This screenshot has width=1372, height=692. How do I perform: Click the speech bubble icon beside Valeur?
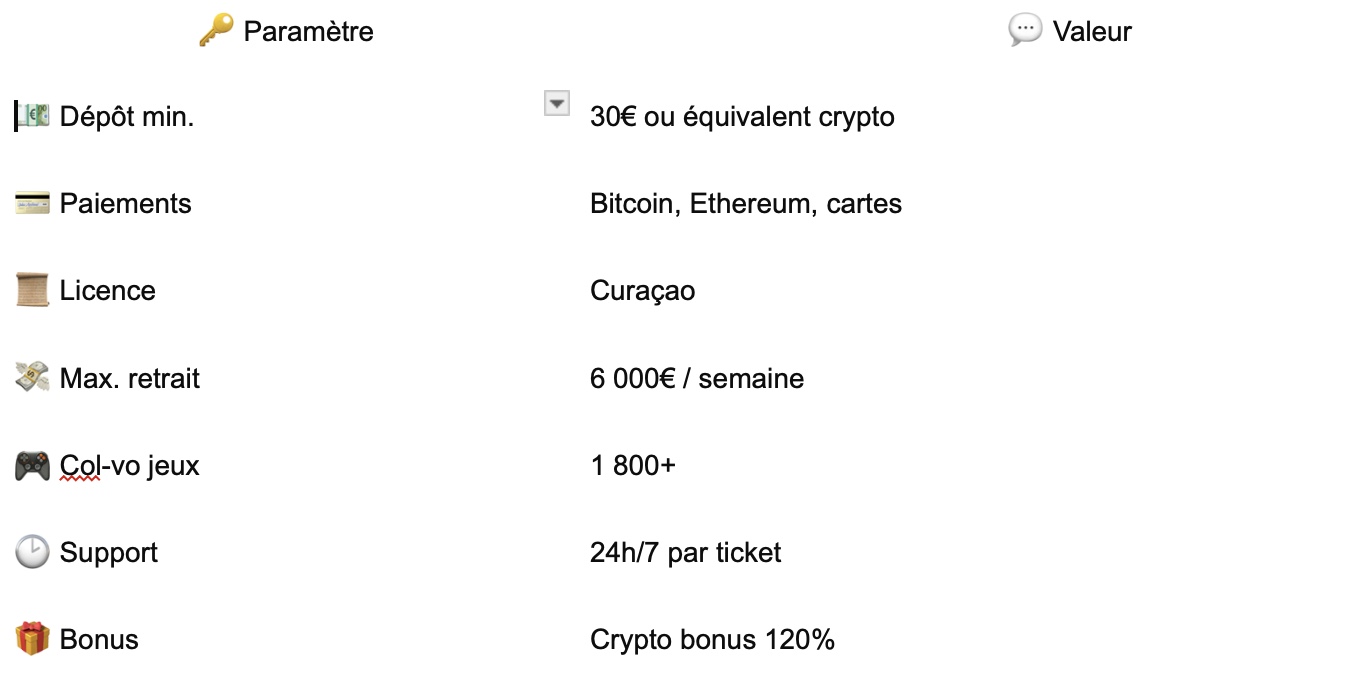tap(1025, 32)
